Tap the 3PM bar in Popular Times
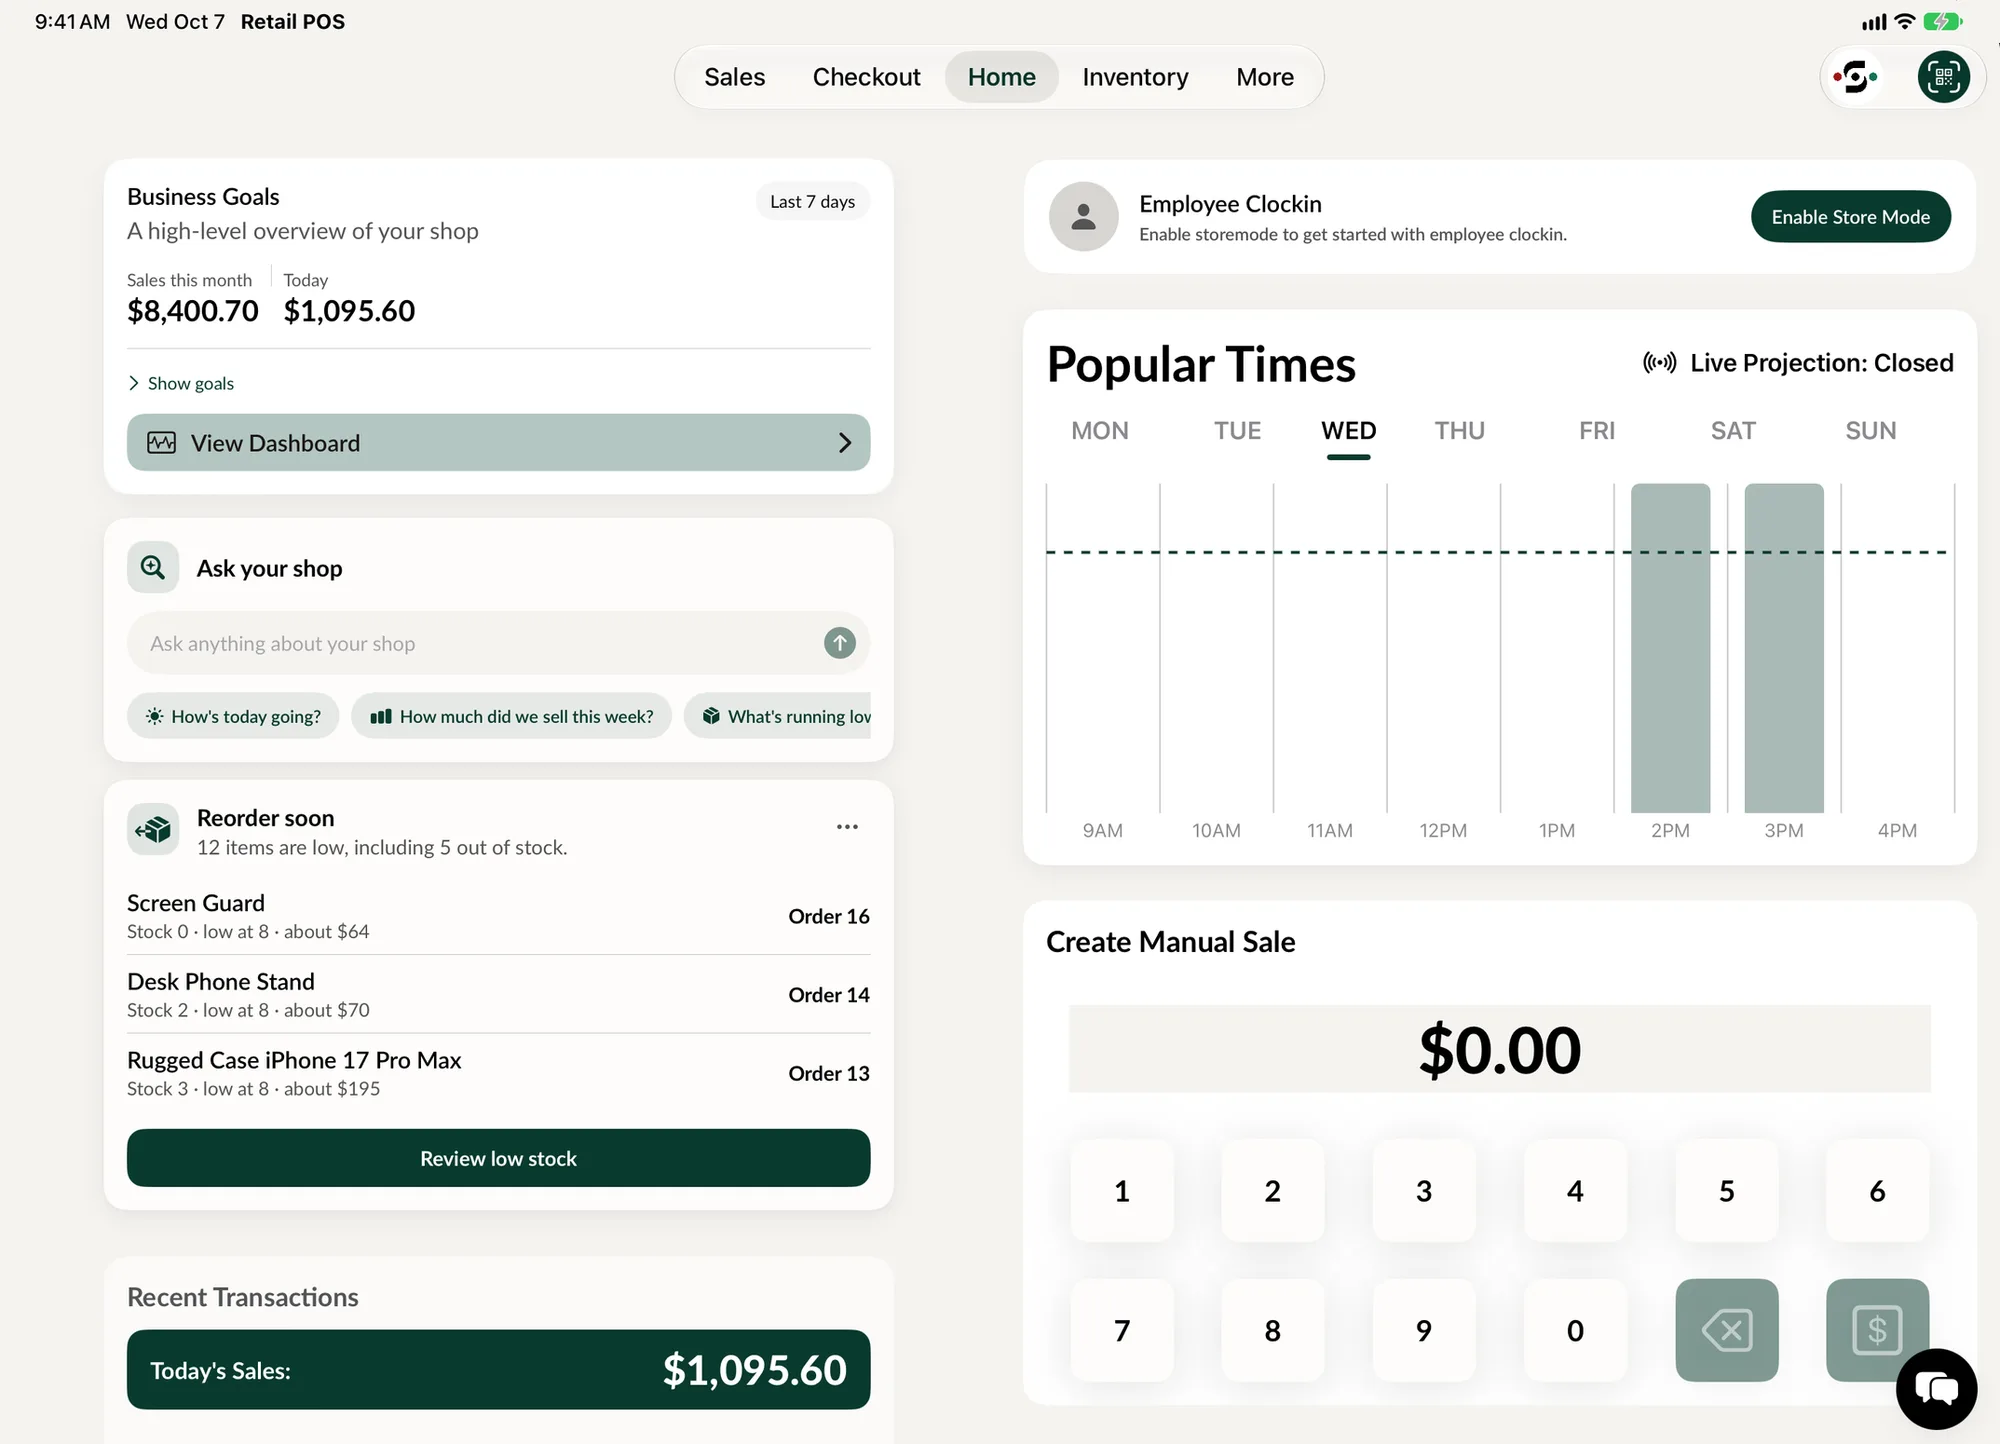The height and width of the screenshot is (1444, 2000). pyautogui.click(x=1784, y=648)
